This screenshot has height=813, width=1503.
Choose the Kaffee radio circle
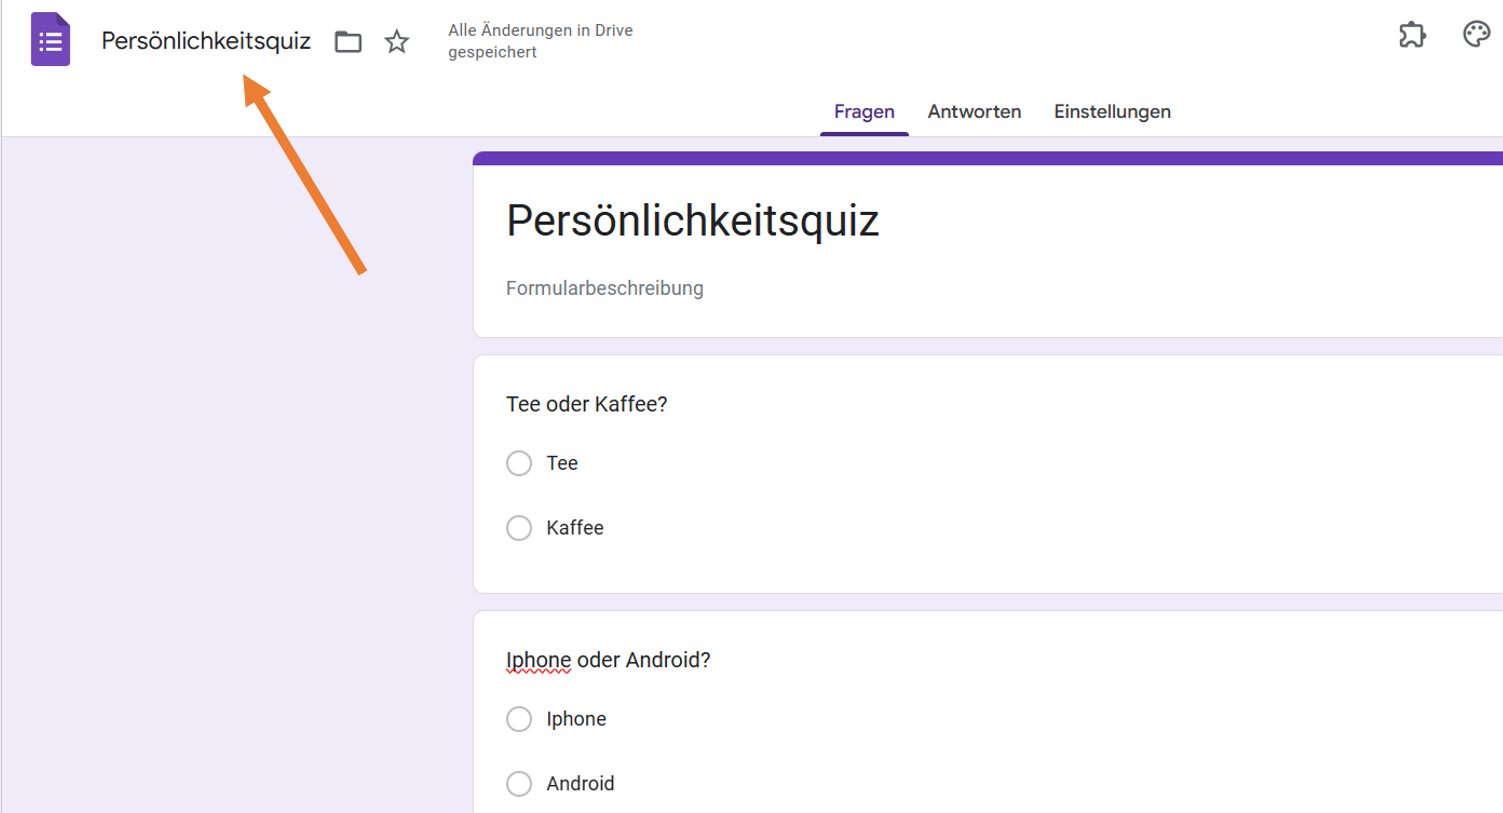(519, 528)
